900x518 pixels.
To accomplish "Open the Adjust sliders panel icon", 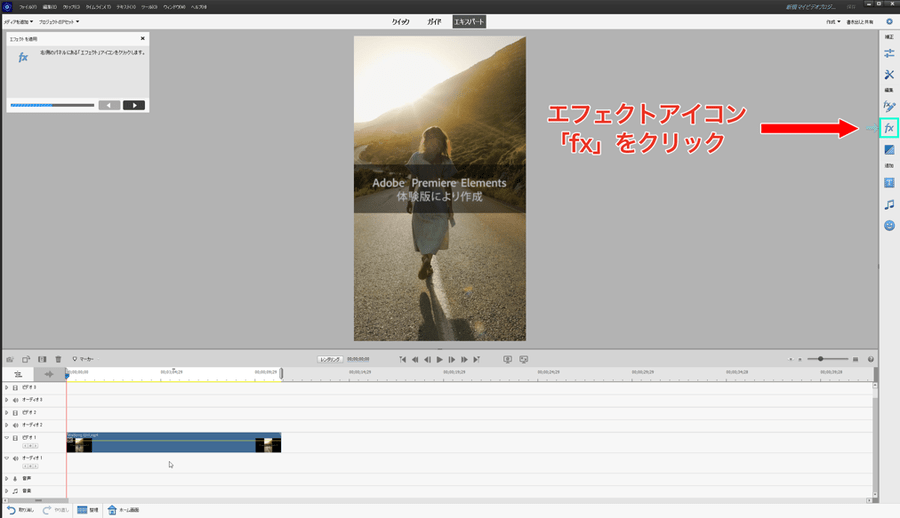I will tap(889, 53).
